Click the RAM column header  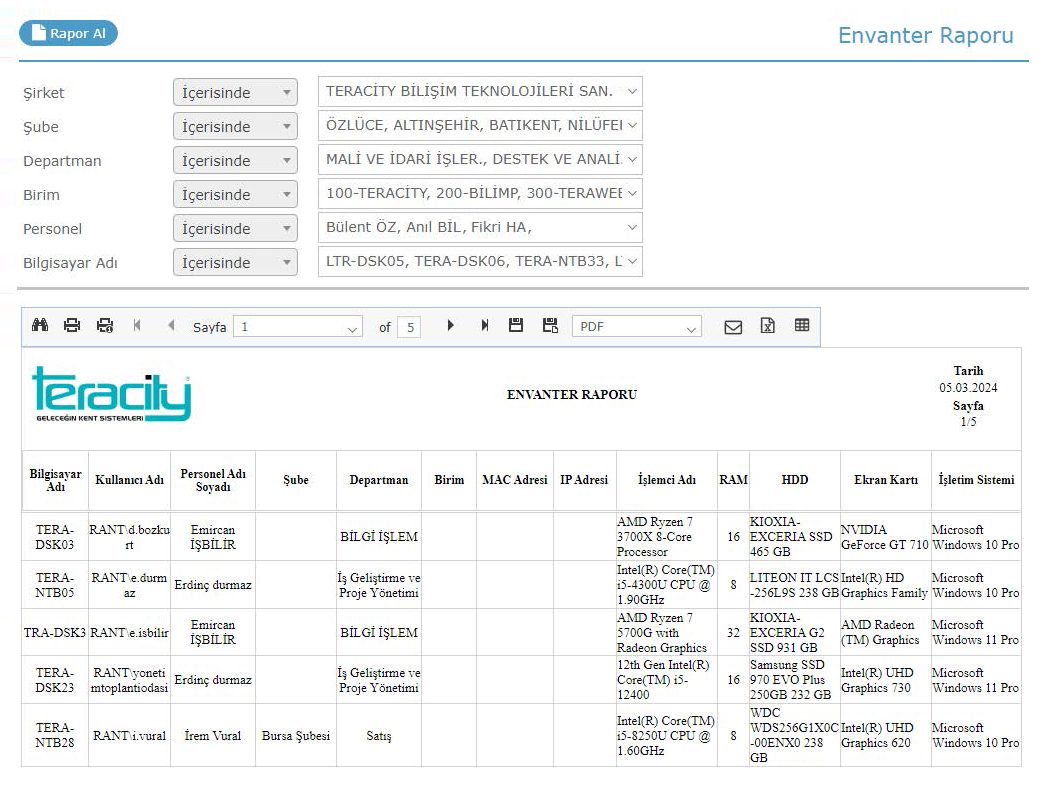[x=733, y=481]
